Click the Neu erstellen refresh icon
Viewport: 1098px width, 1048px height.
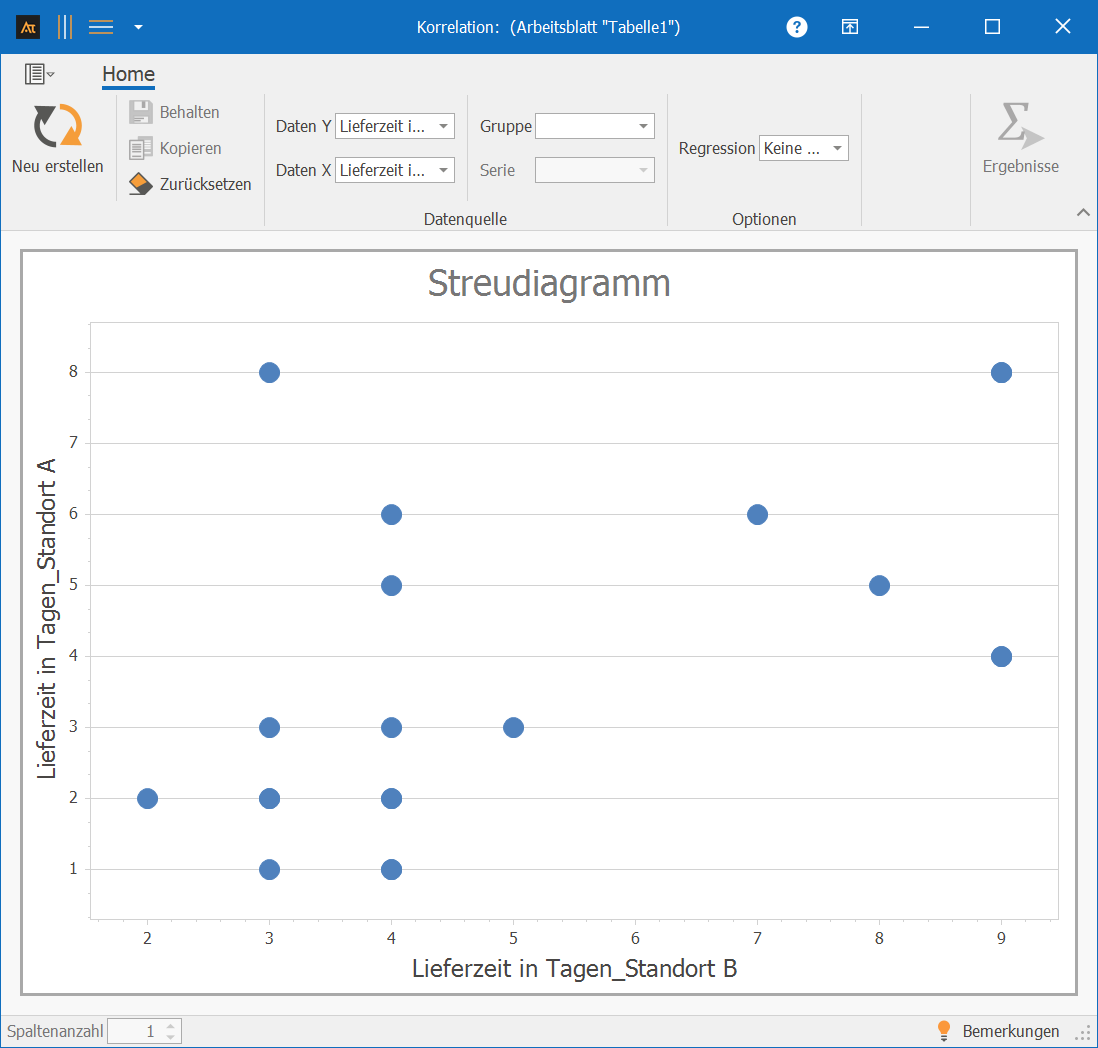(57, 127)
